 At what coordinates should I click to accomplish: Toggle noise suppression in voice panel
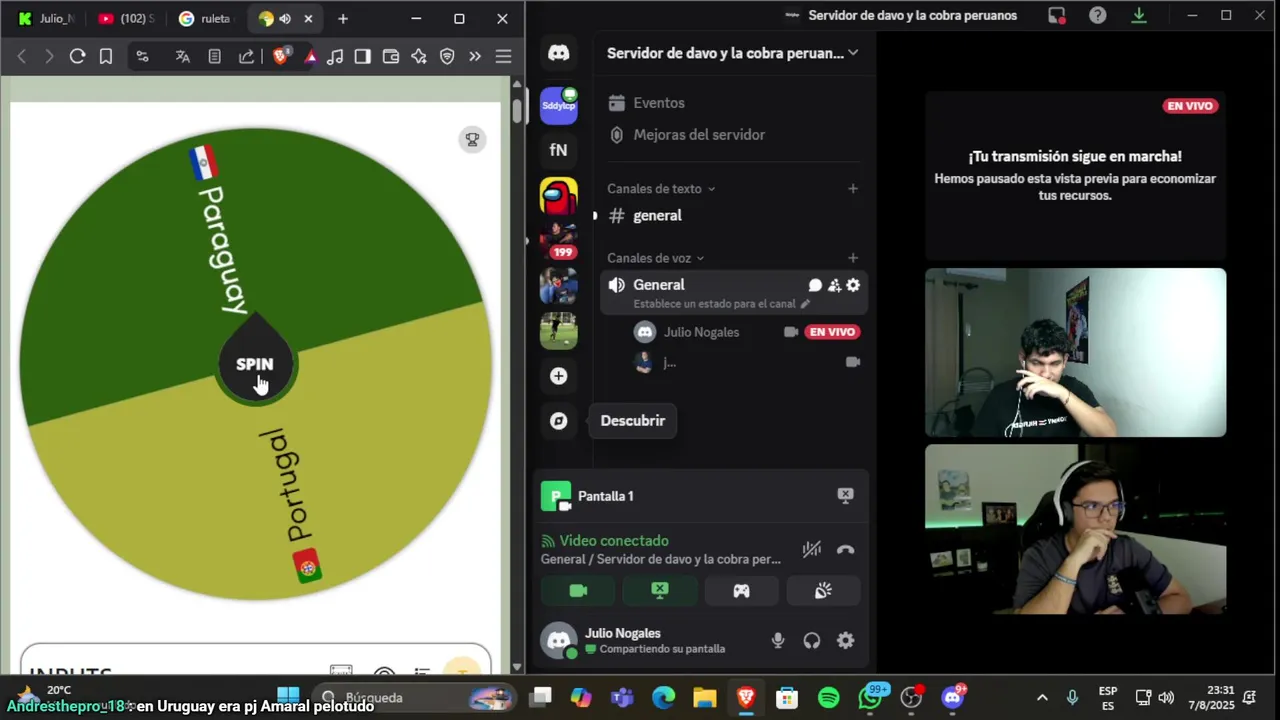coord(812,549)
